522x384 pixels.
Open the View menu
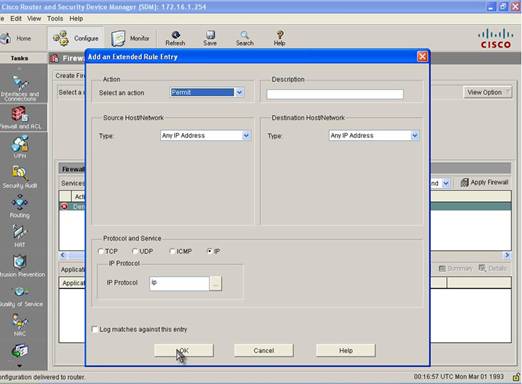(x=34, y=19)
